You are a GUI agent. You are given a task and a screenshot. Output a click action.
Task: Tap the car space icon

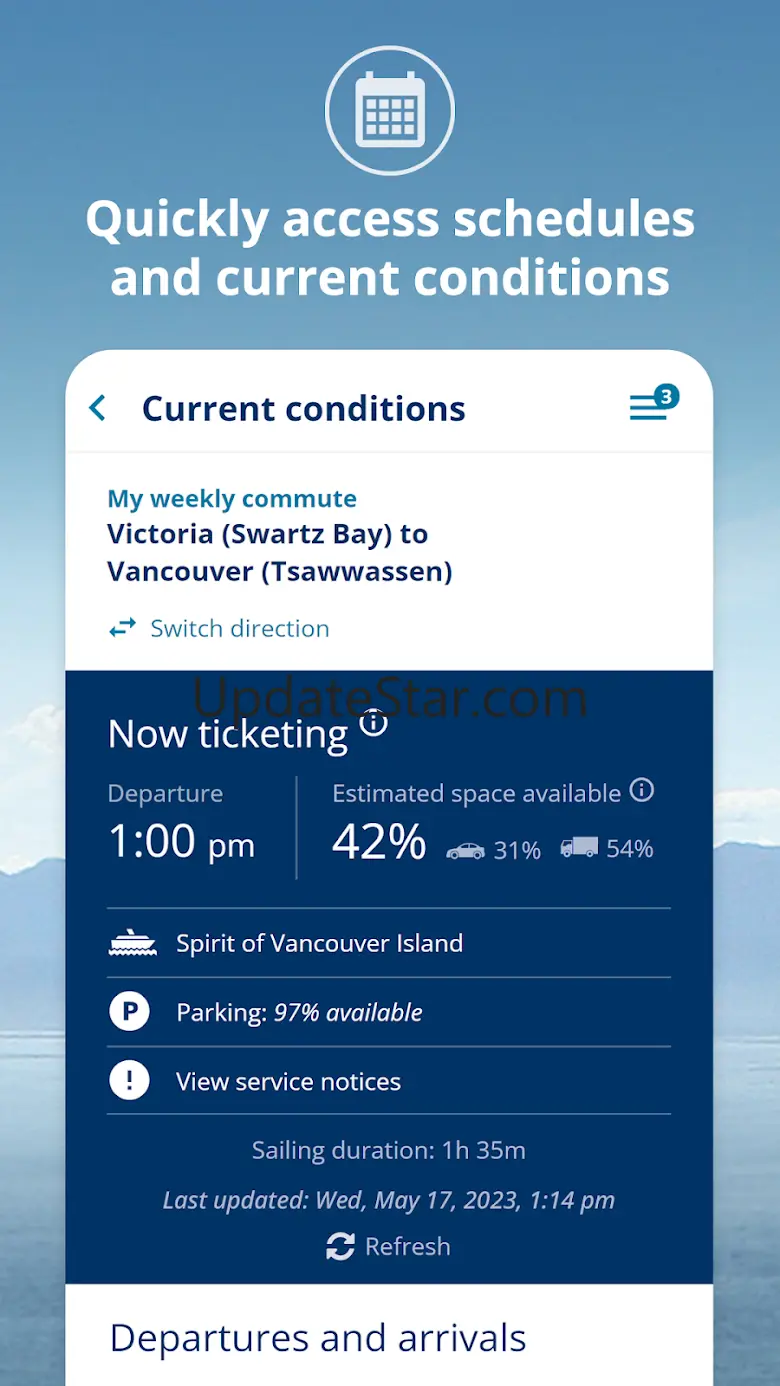pyautogui.click(x=465, y=850)
